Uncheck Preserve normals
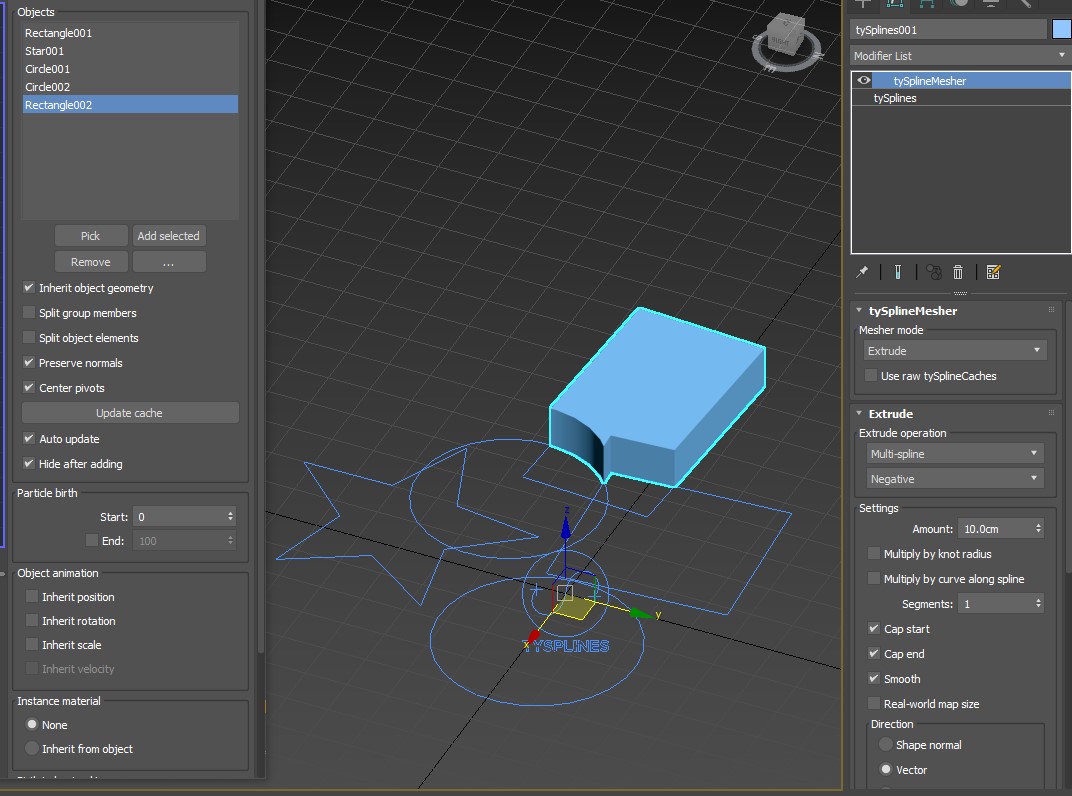This screenshot has height=796, width=1072. click(29, 362)
